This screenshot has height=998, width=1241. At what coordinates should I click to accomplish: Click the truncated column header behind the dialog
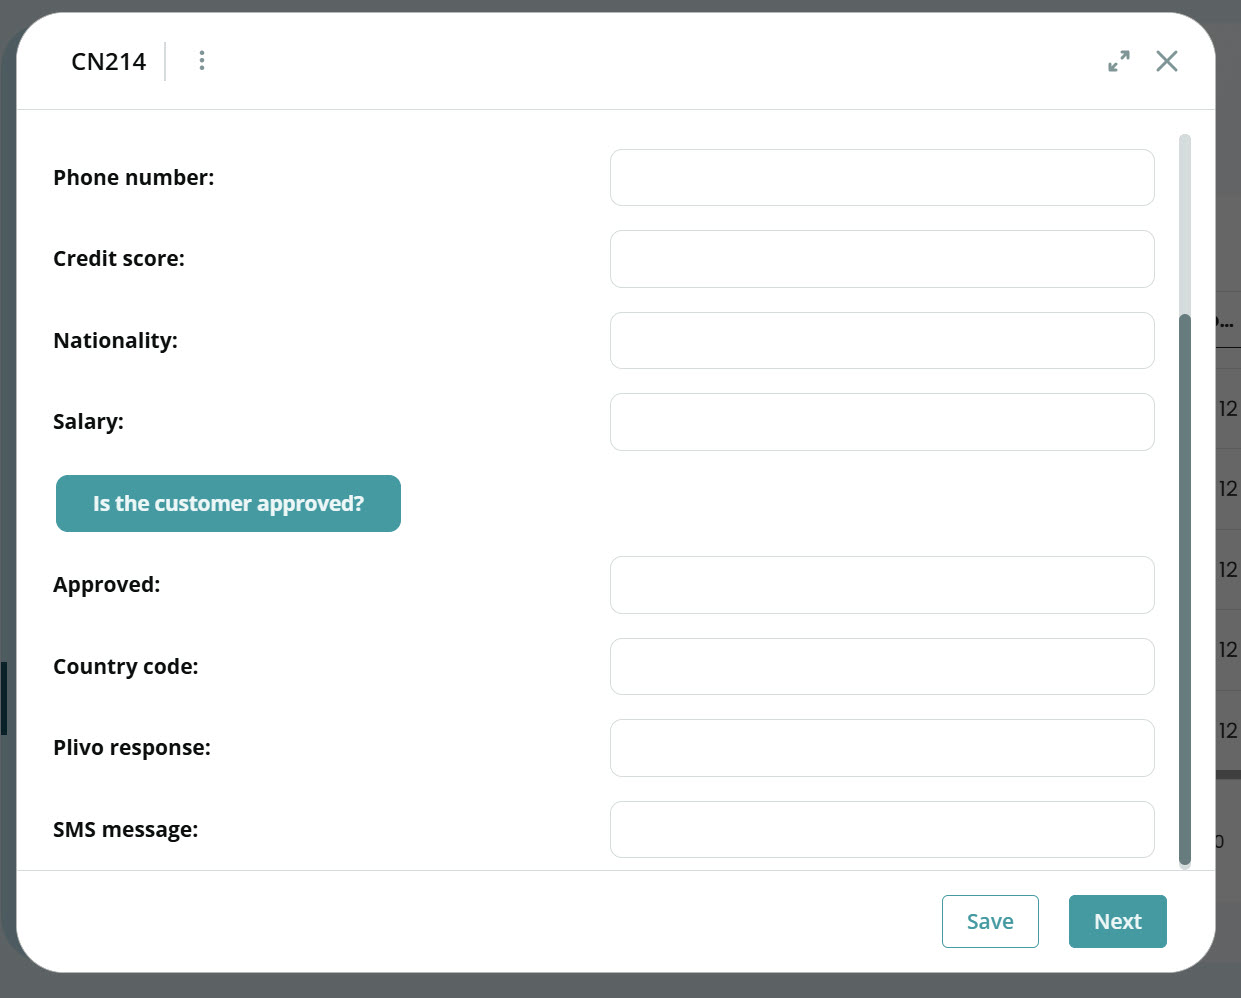[1228, 320]
